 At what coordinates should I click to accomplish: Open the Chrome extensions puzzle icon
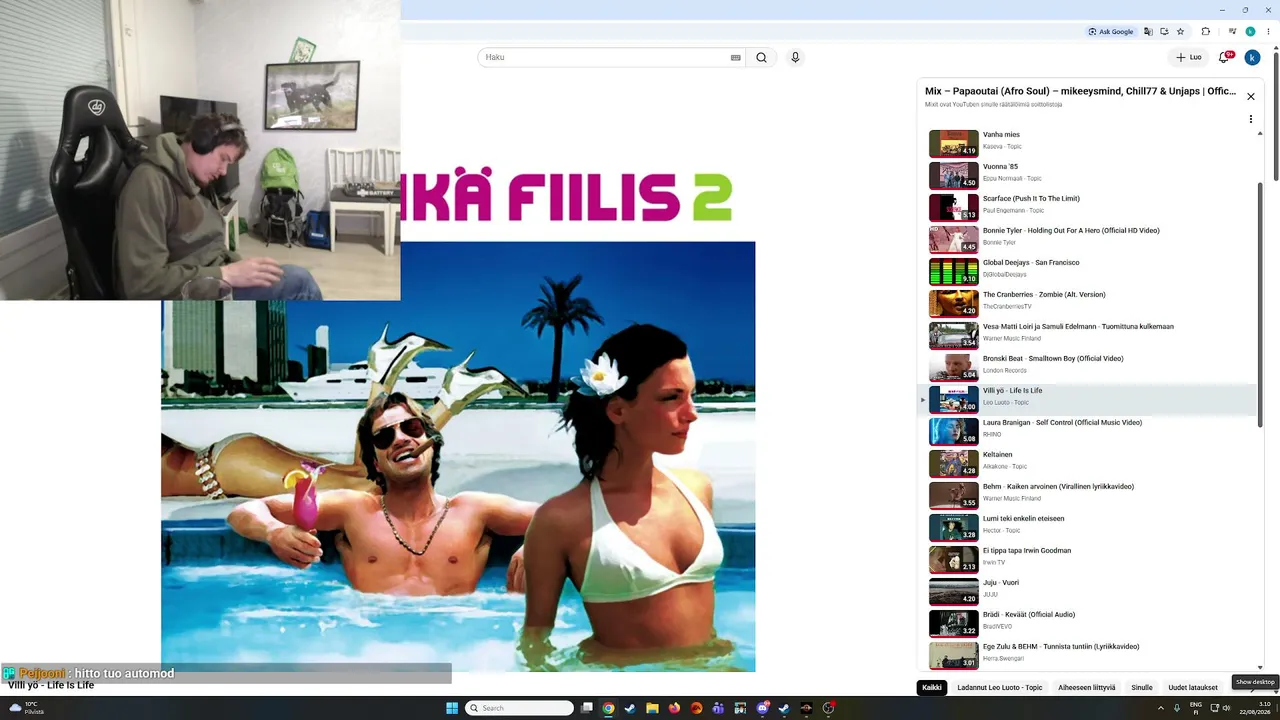point(1206,32)
